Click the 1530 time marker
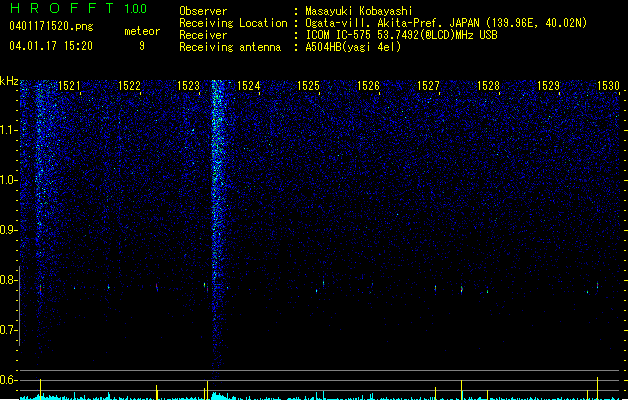629x400 pixels. pos(609,86)
